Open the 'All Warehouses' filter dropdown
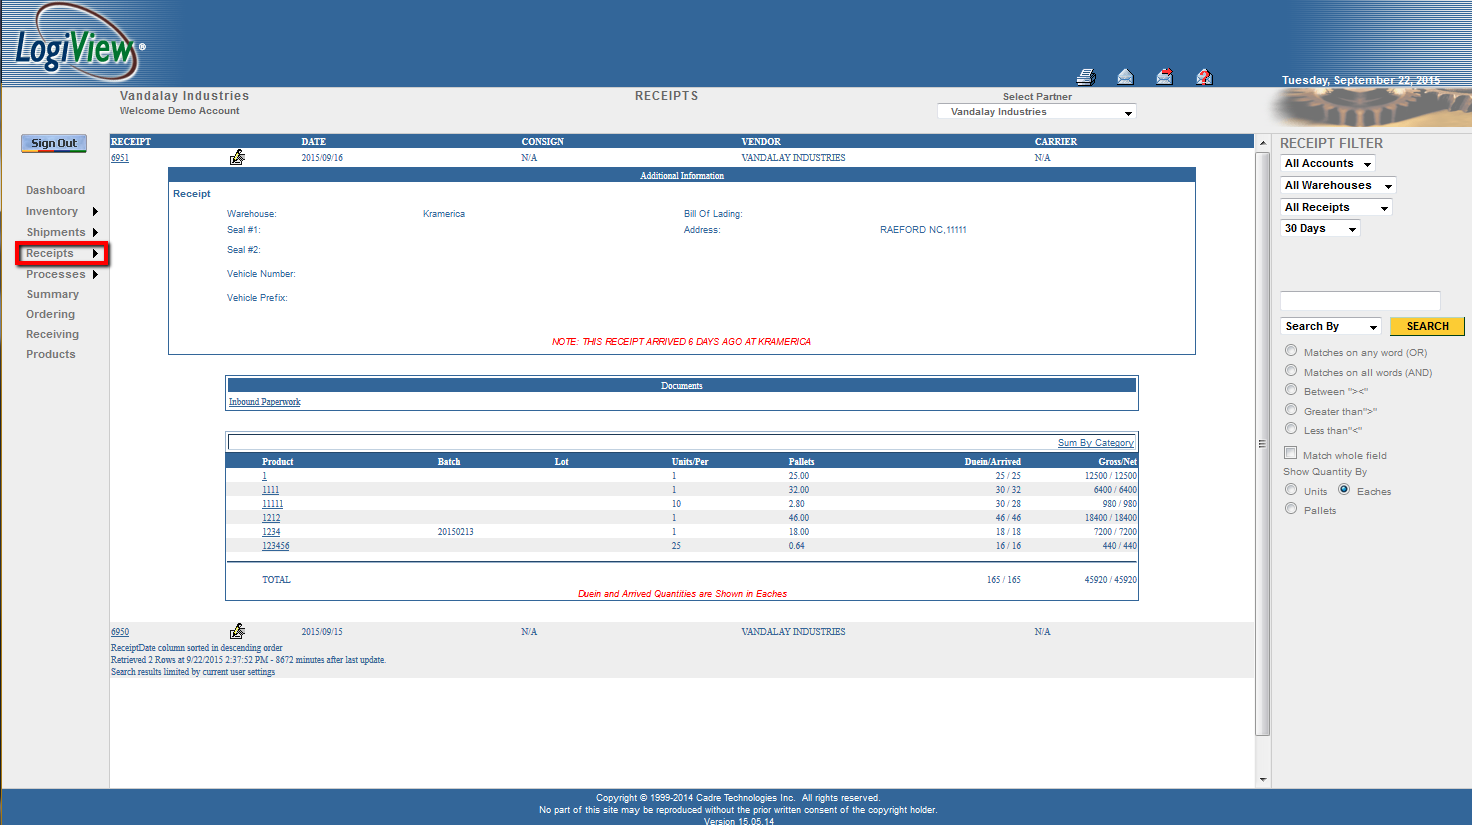 coord(1338,186)
